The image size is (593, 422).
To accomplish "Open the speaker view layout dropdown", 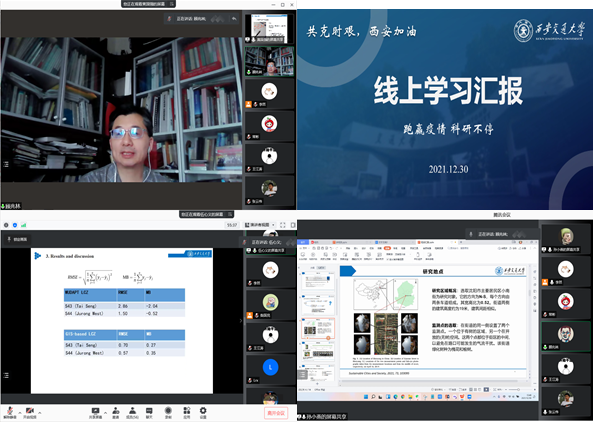I will 260,225.
